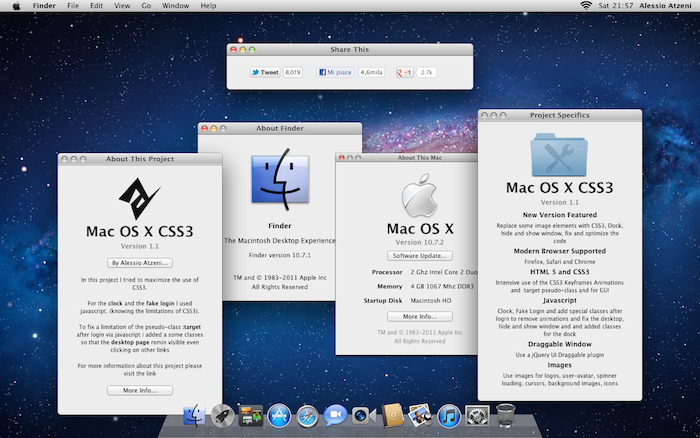Open the Preview photos icon in dock
700x438 pixels.
pos(420,416)
